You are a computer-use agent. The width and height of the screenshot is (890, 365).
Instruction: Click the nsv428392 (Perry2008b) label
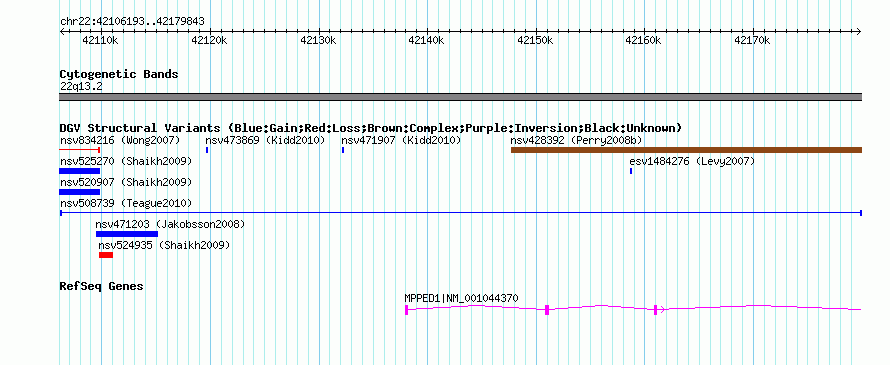pos(576,140)
